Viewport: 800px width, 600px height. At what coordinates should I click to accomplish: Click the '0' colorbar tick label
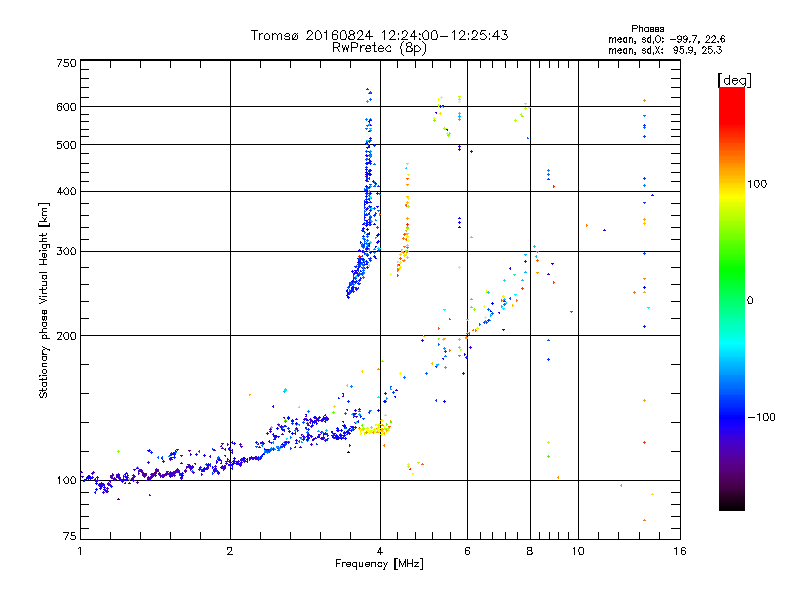pyautogui.click(x=750, y=300)
